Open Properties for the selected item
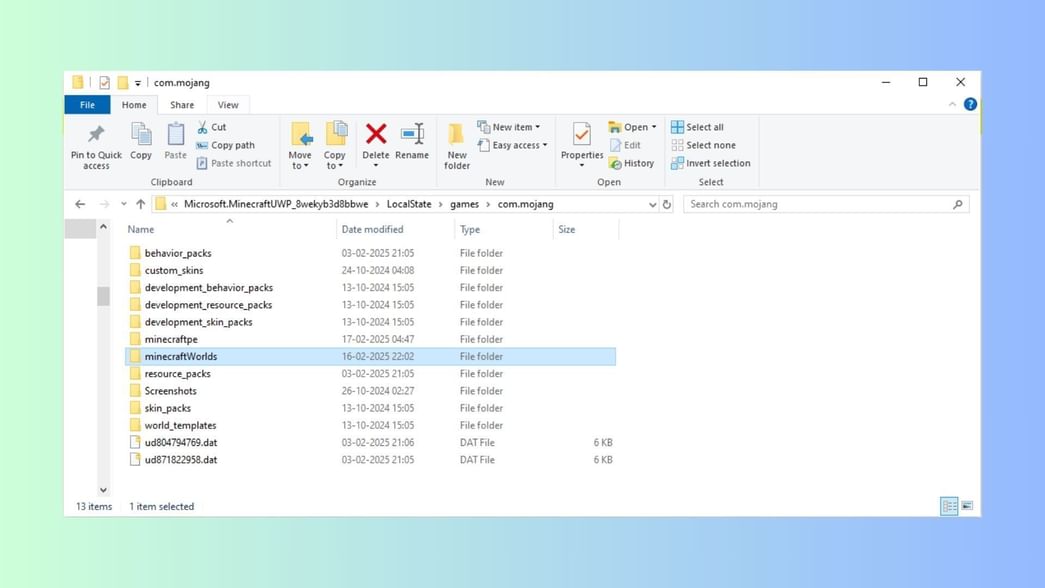1045x588 pixels. (x=580, y=140)
